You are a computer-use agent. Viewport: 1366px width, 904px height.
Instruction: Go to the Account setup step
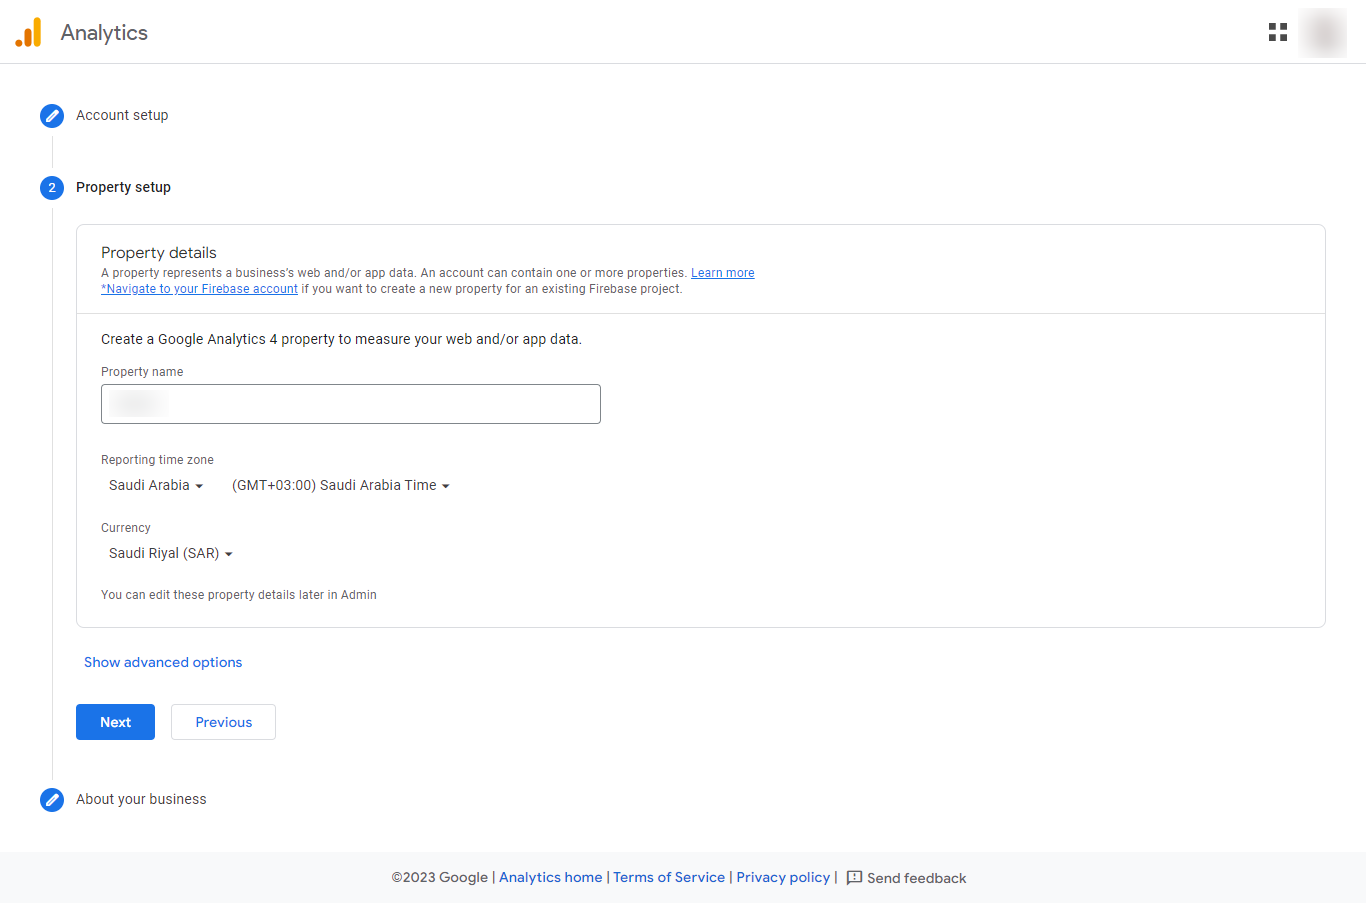[122, 115]
